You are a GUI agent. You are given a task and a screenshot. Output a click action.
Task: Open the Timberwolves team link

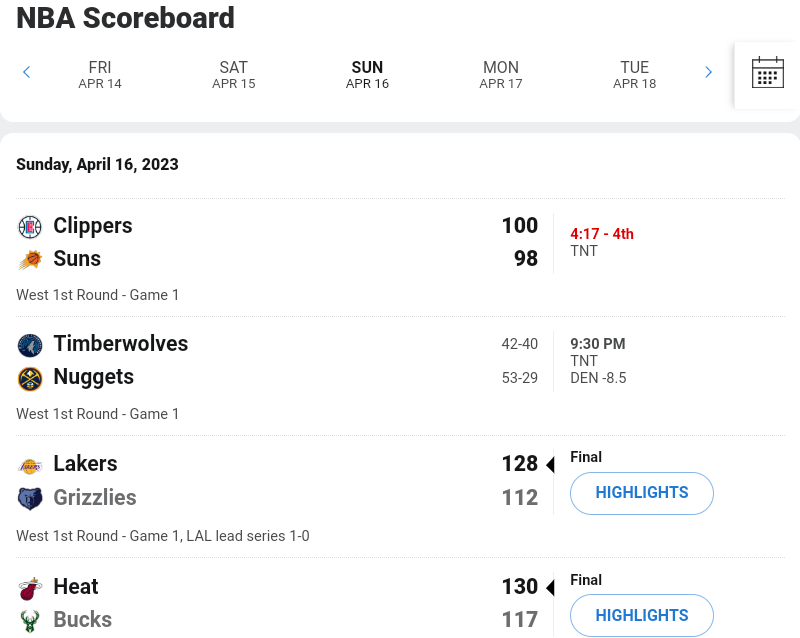coord(121,344)
